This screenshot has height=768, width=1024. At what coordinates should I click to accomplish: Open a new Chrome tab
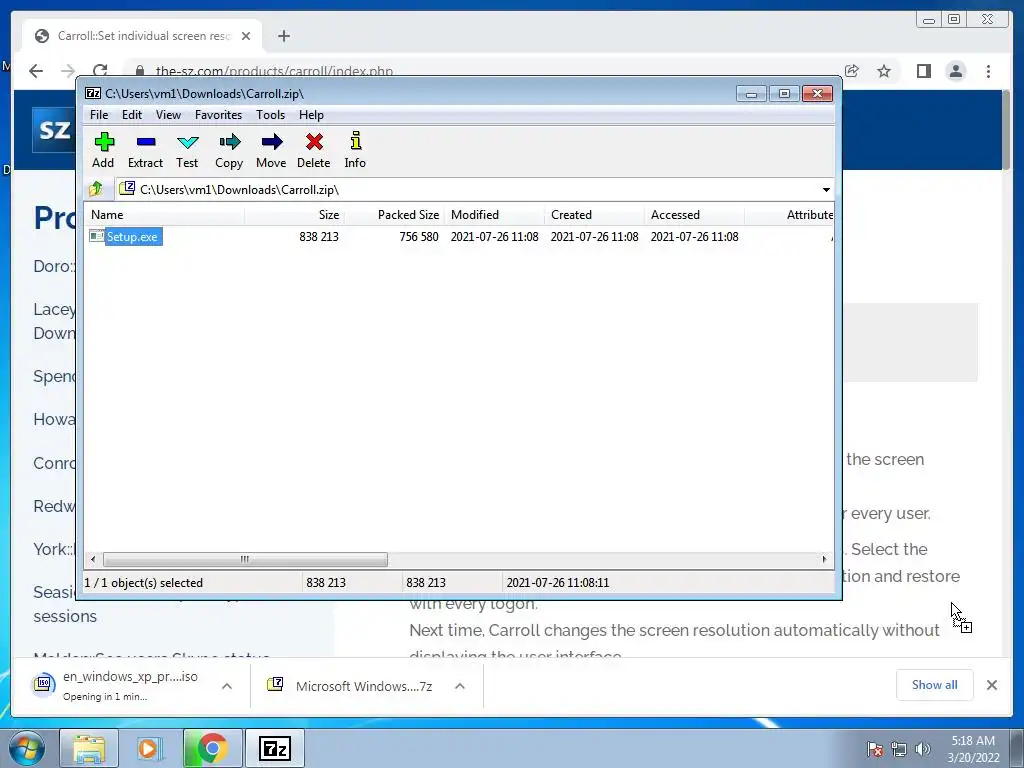283,36
